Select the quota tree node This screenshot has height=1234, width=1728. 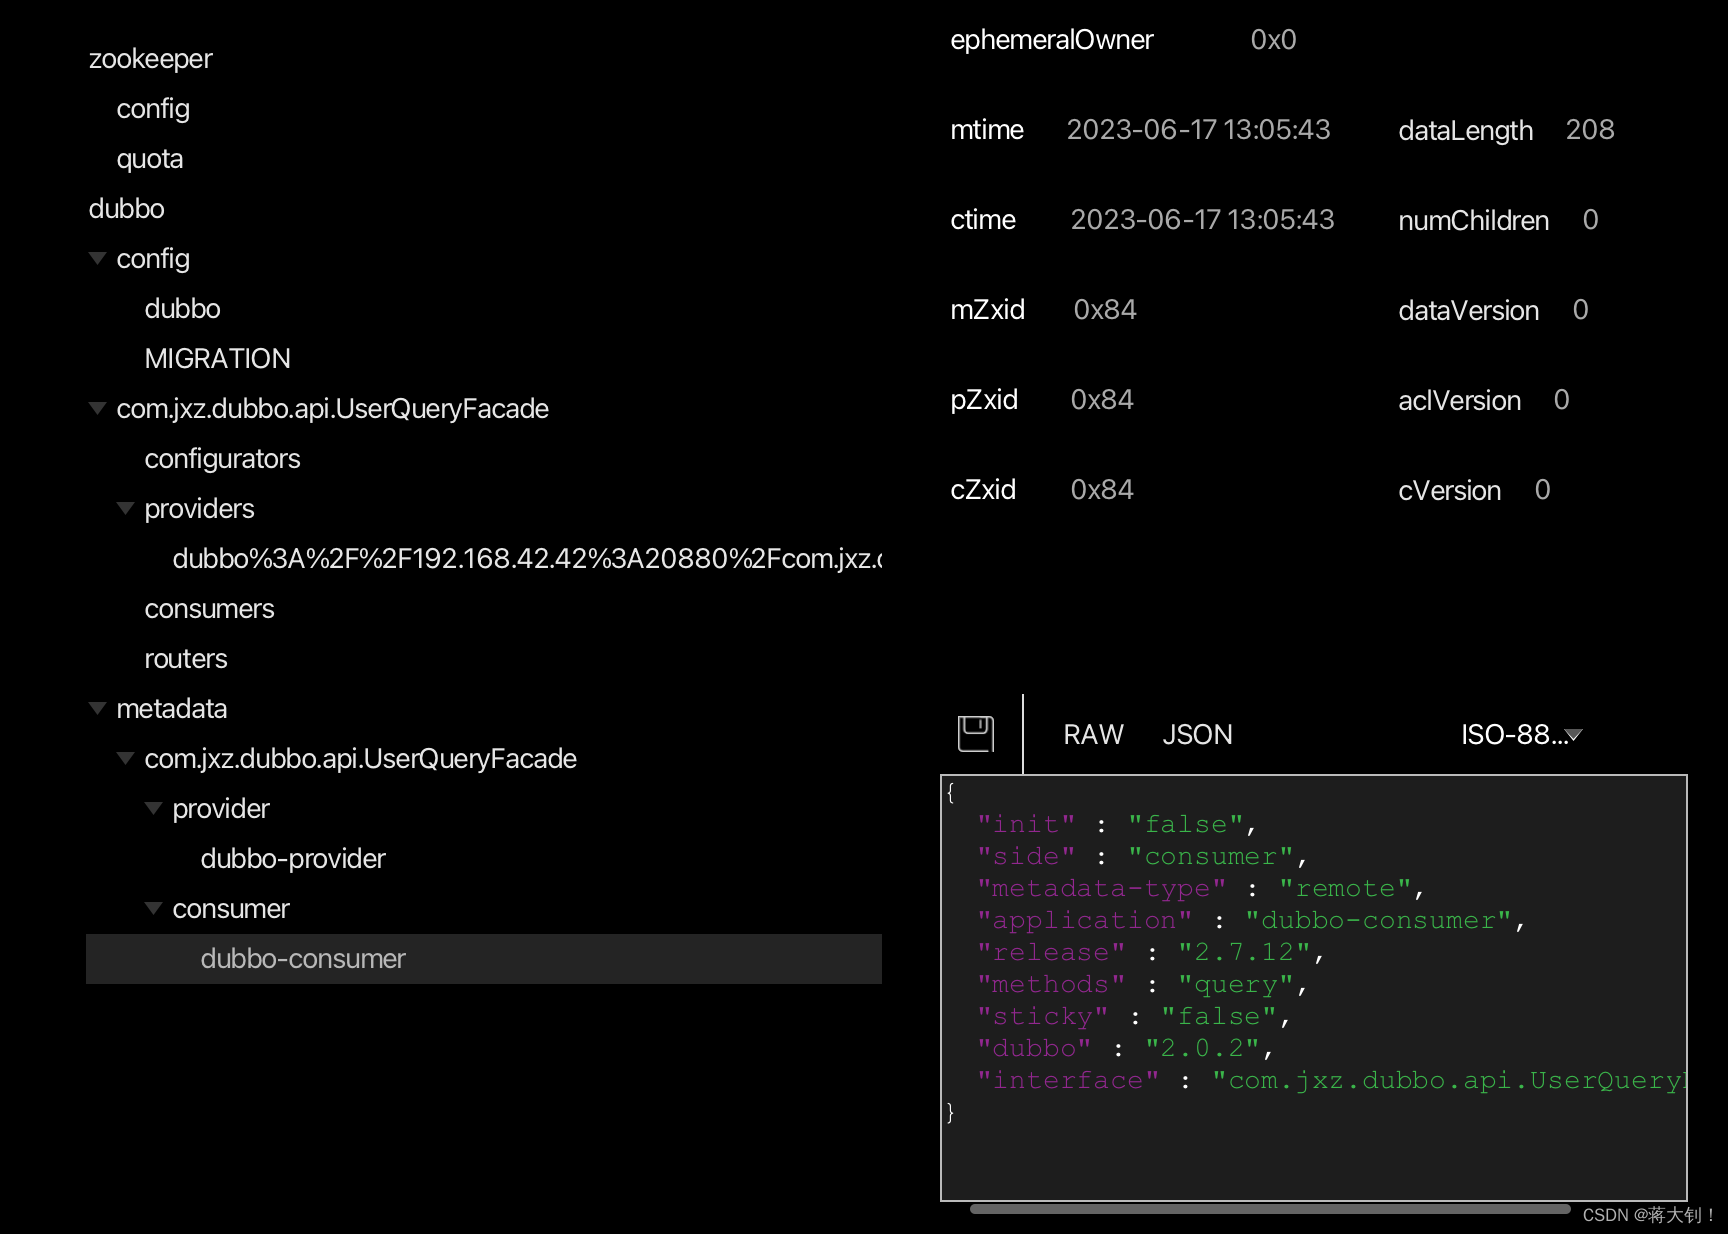pyautogui.click(x=150, y=159)
